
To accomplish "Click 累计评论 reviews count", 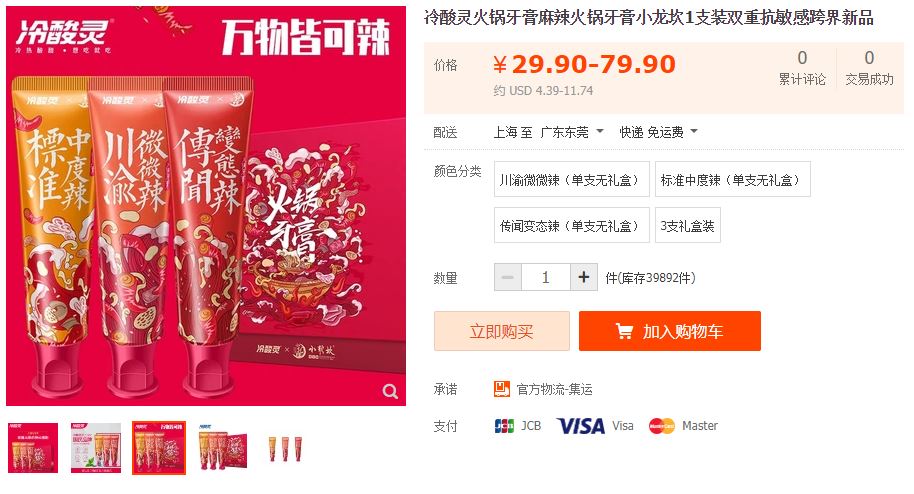I will [x=802, y=68].
